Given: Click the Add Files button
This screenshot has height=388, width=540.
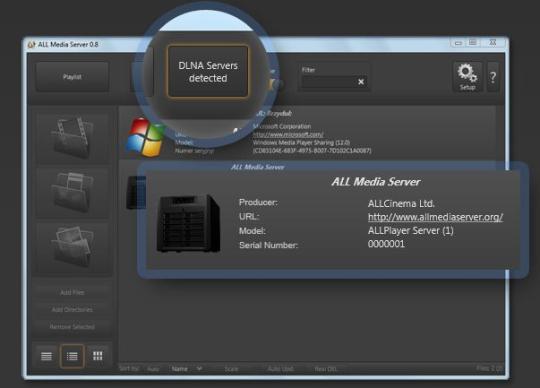Looking at the screenshot, I should tap(72, 292).
